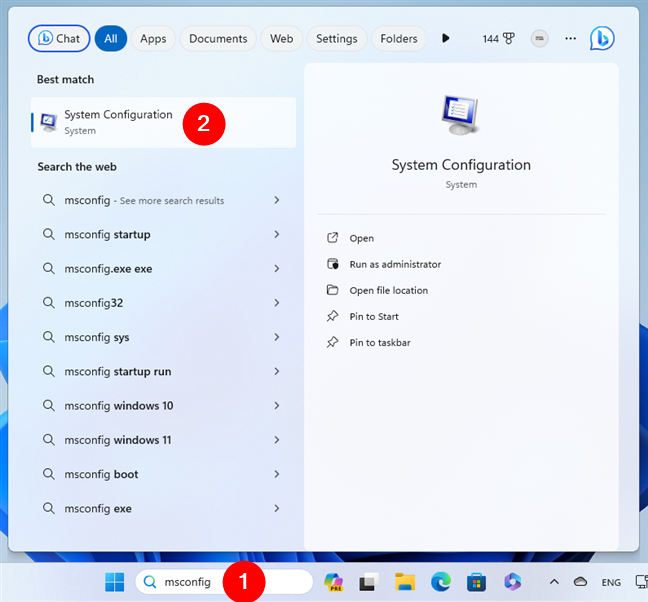Click the Windows Start button
Screen dimensions: 648x602
[116, 581]
